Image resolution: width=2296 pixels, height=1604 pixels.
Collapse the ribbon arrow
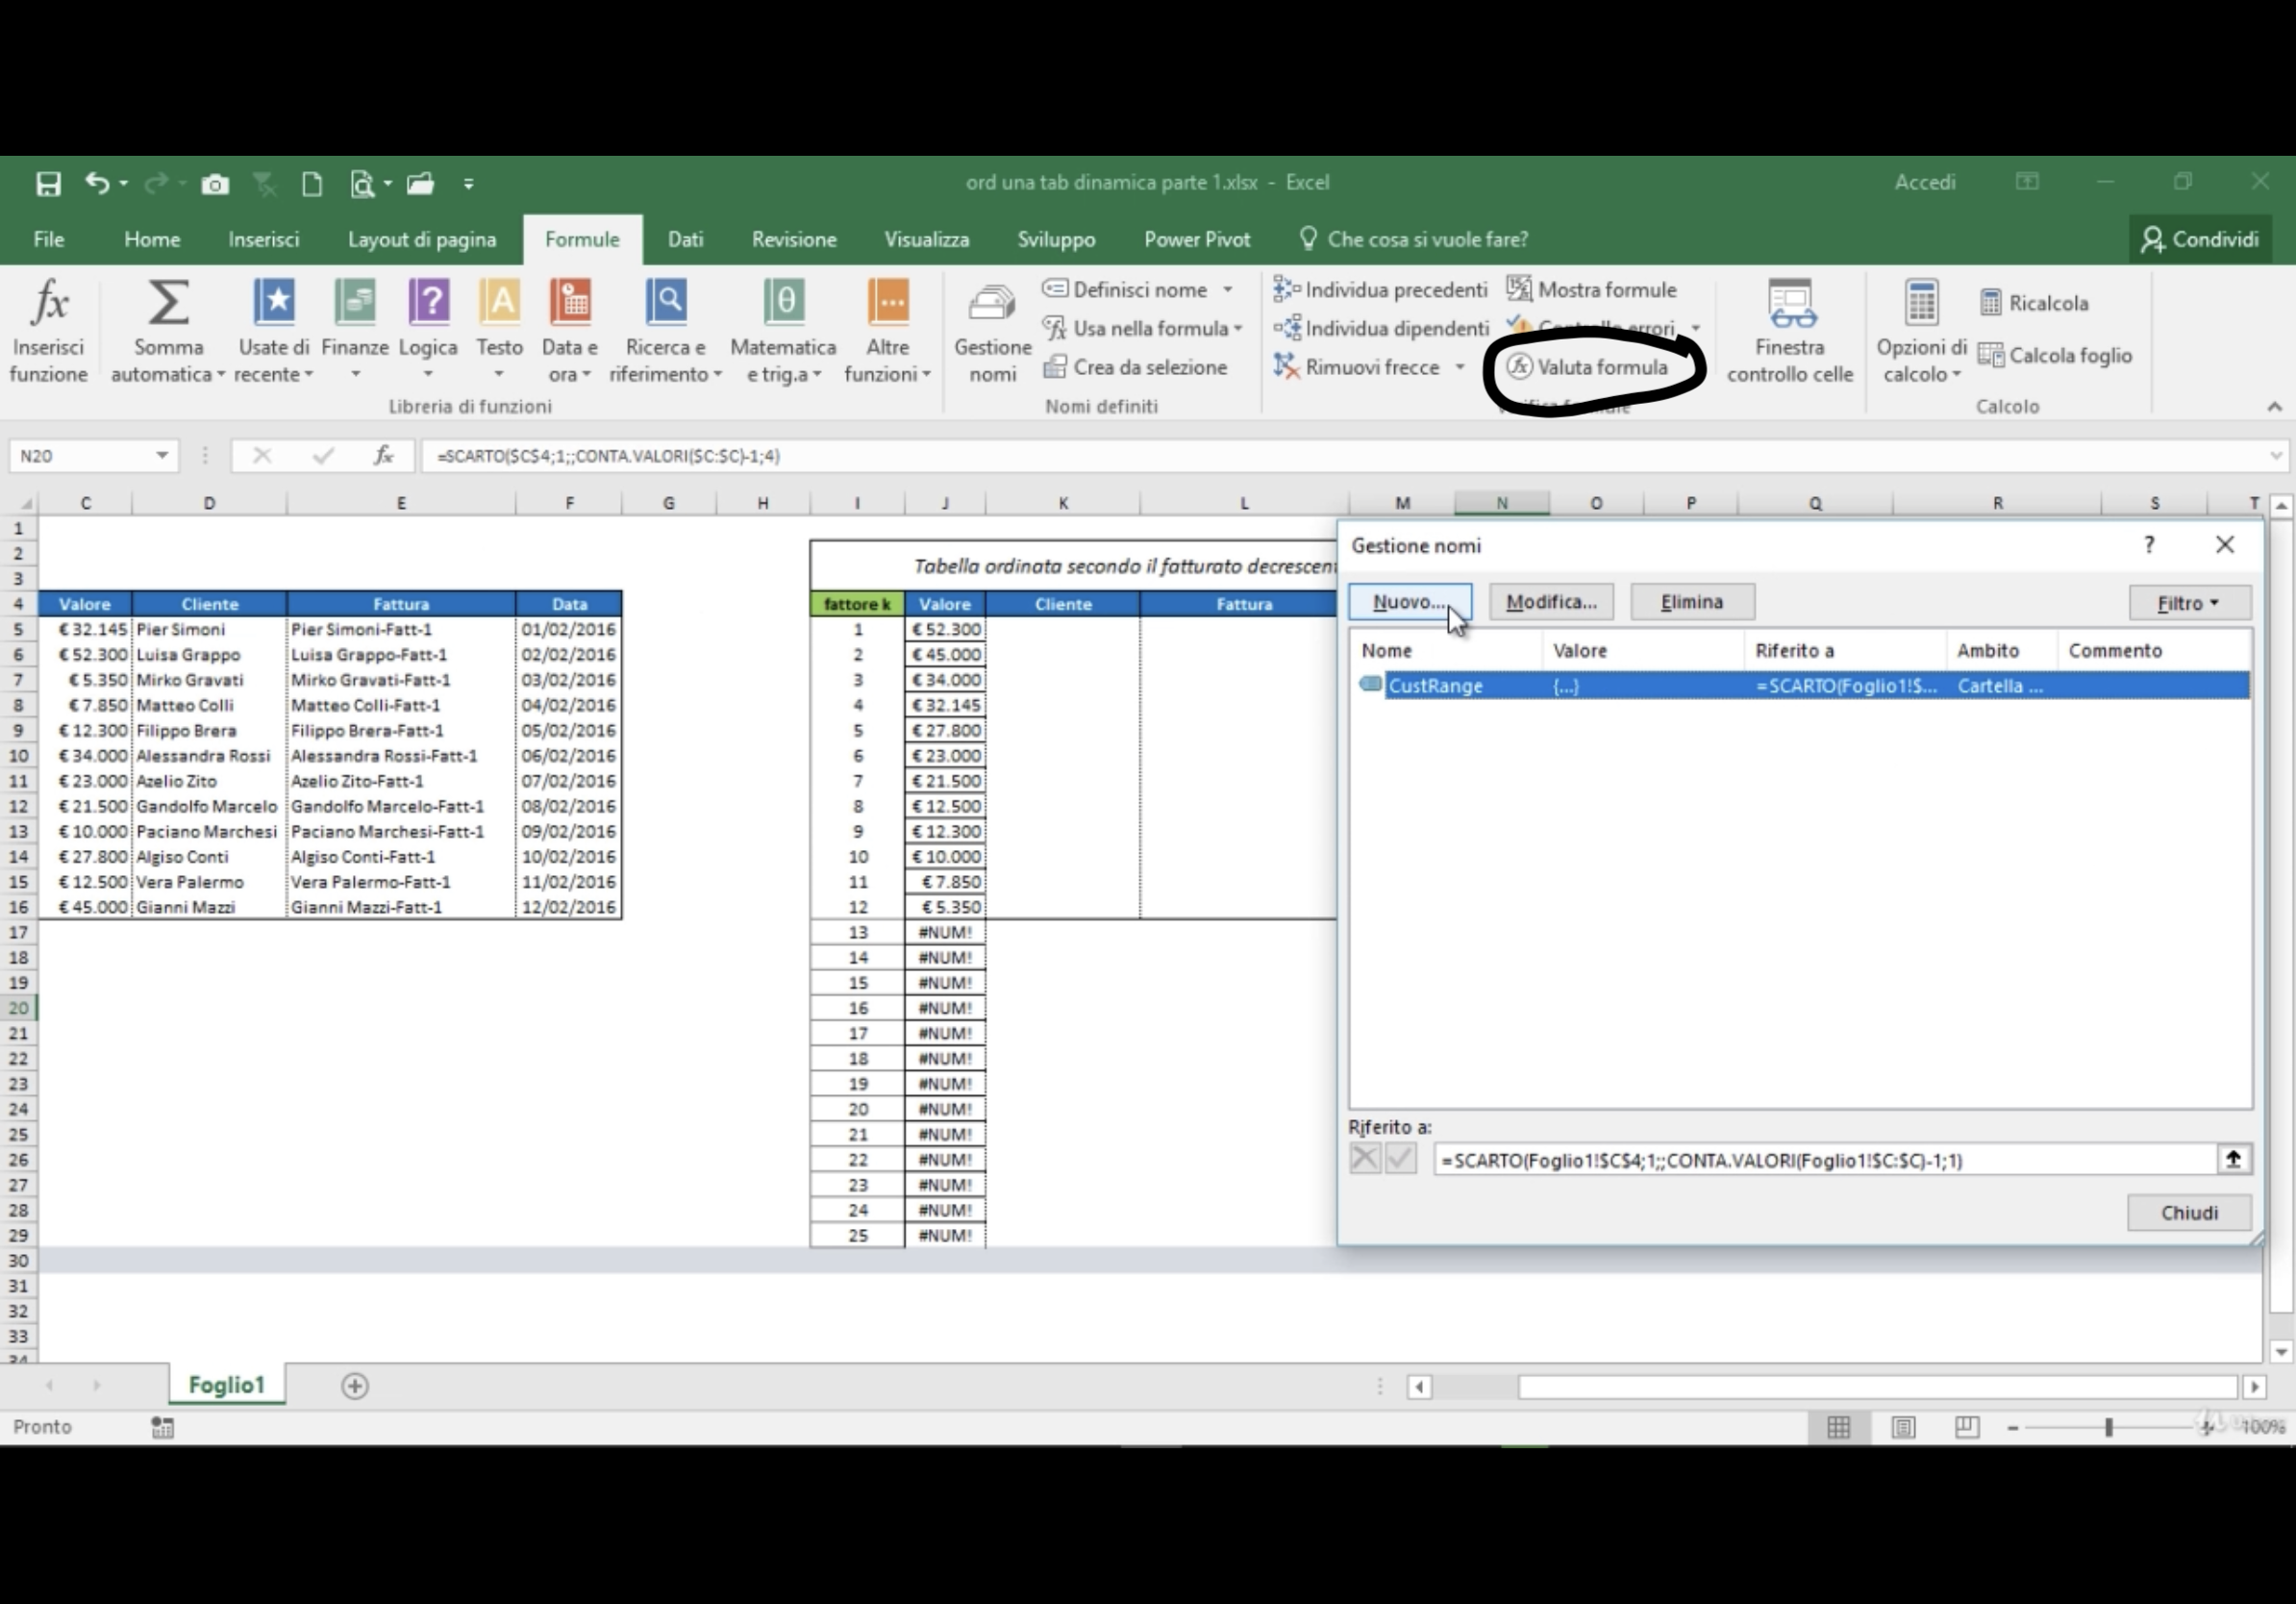(x=2274, y=407)
